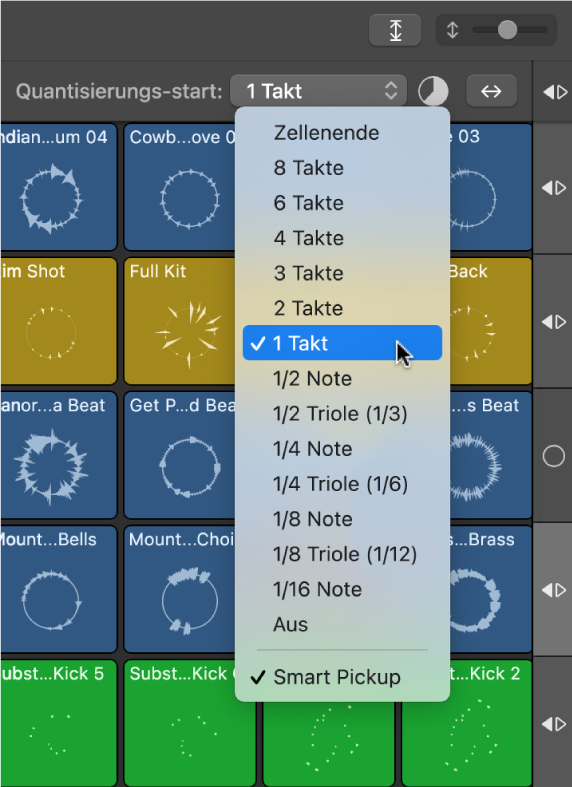Click the circle stop icon in Beat row

(553, 456)
